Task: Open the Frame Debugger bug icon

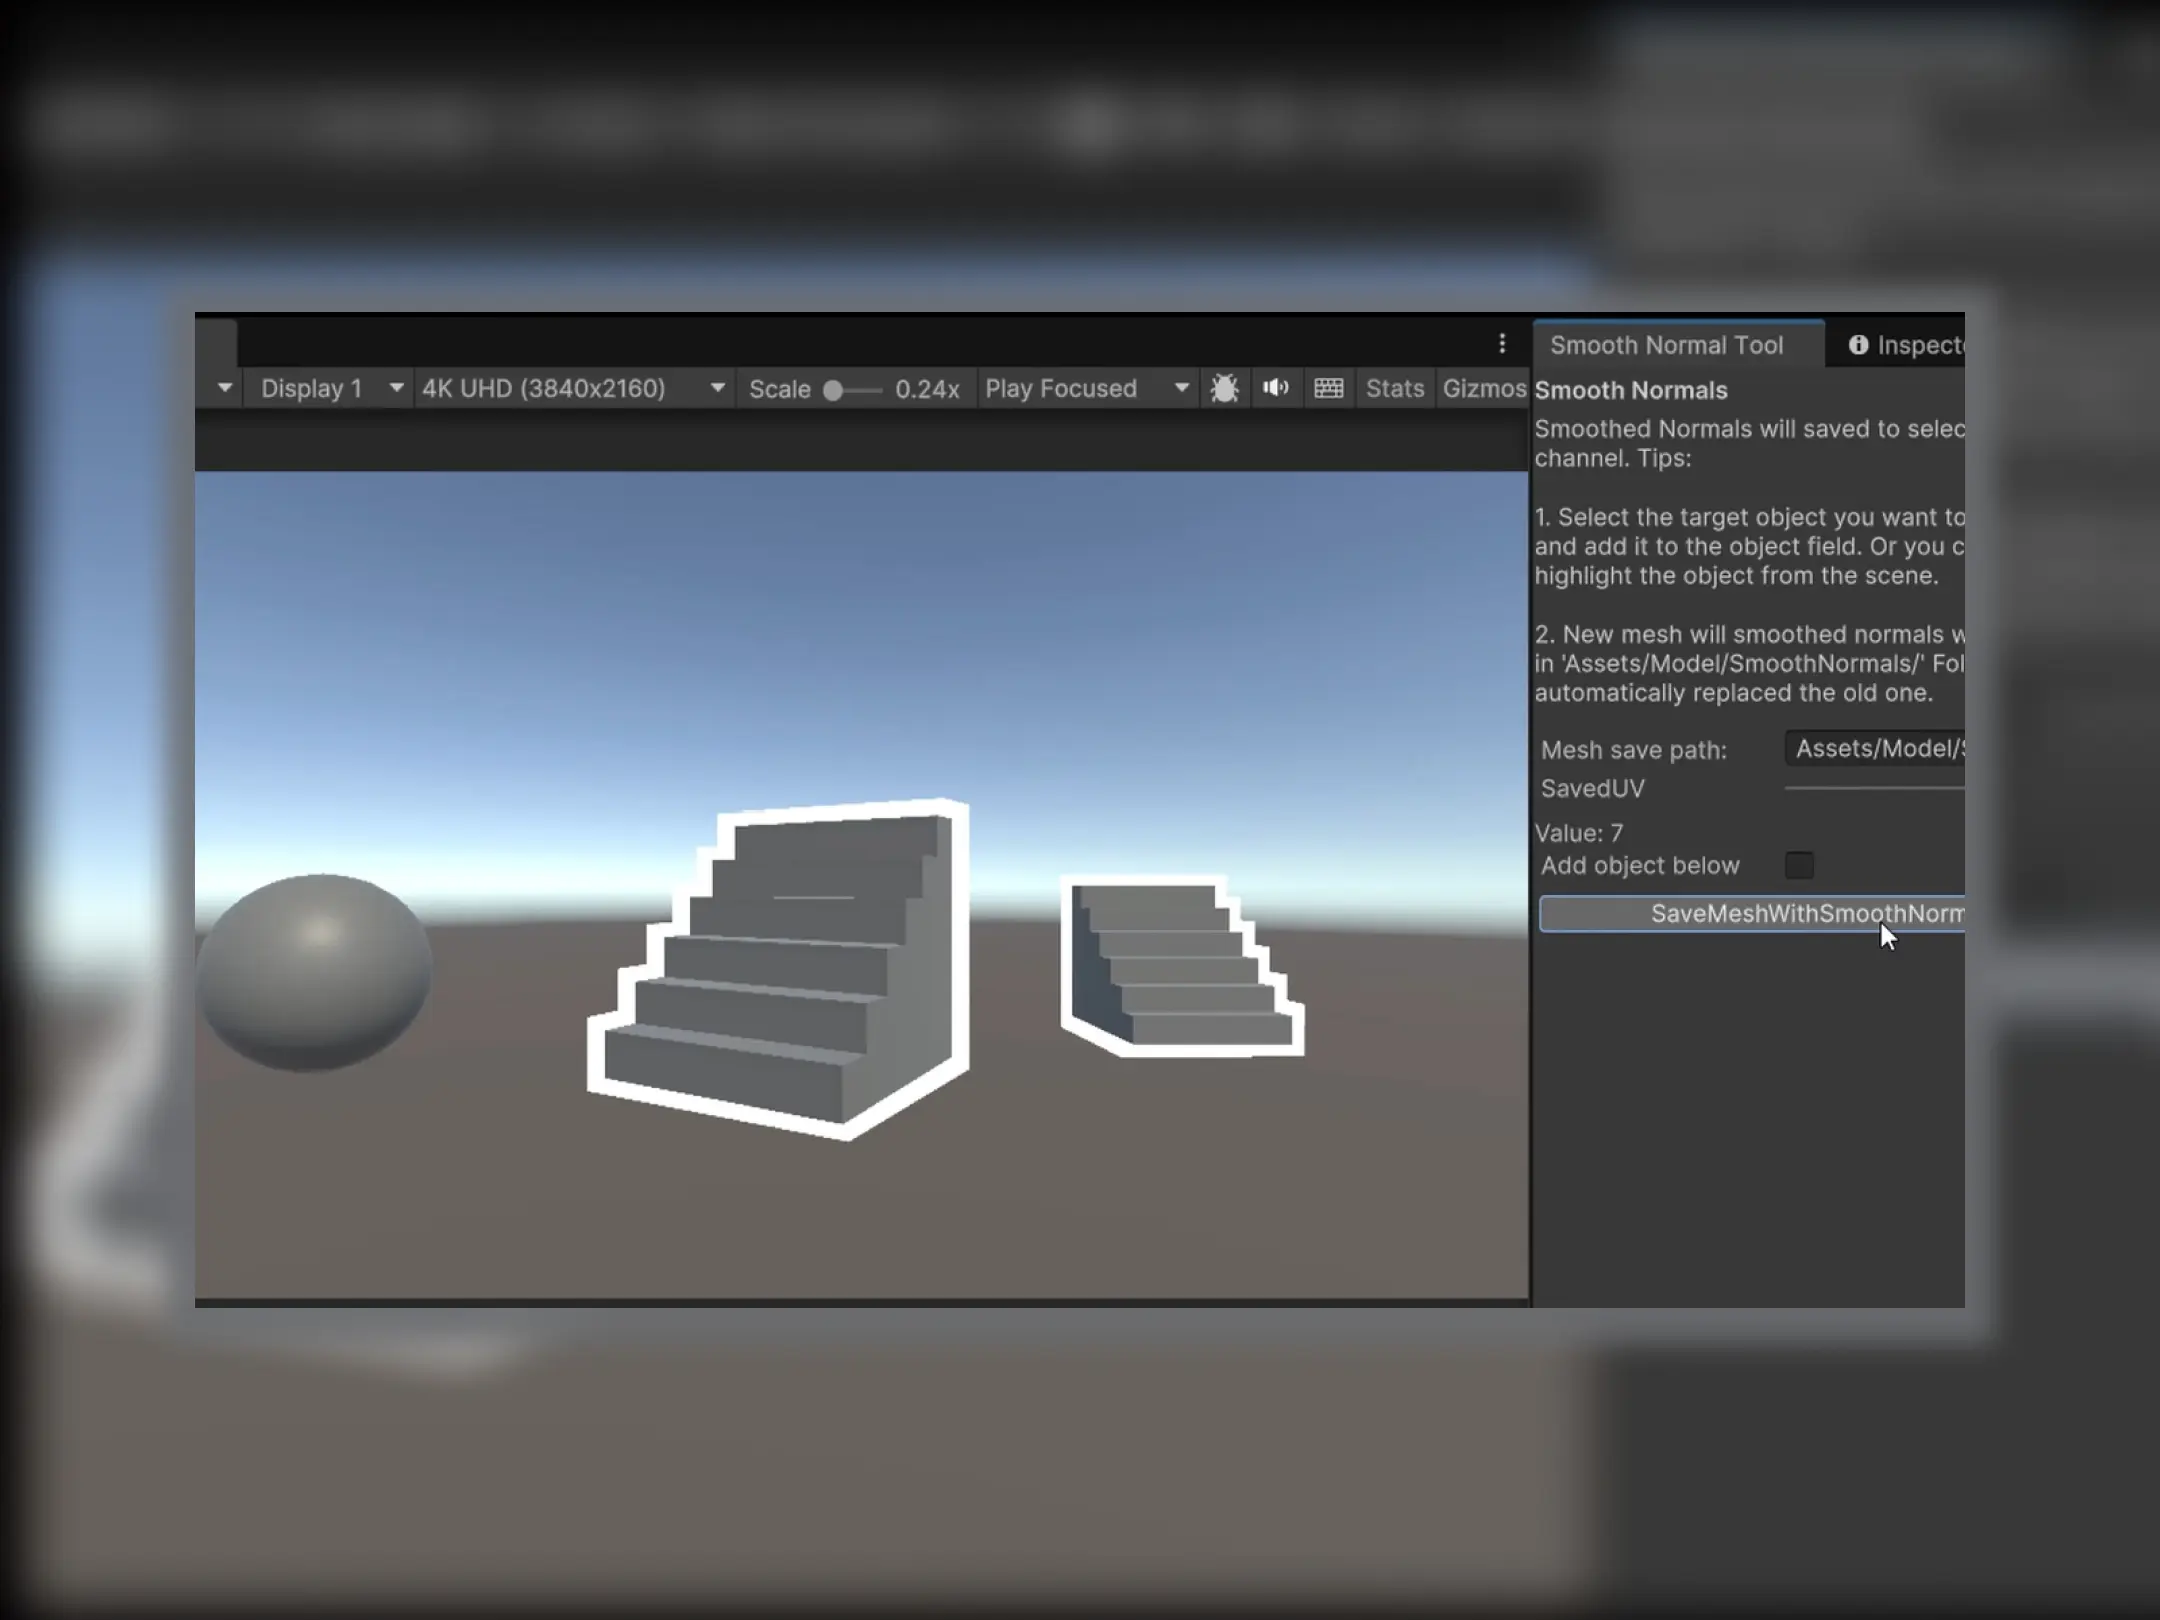Action: 1224,388
